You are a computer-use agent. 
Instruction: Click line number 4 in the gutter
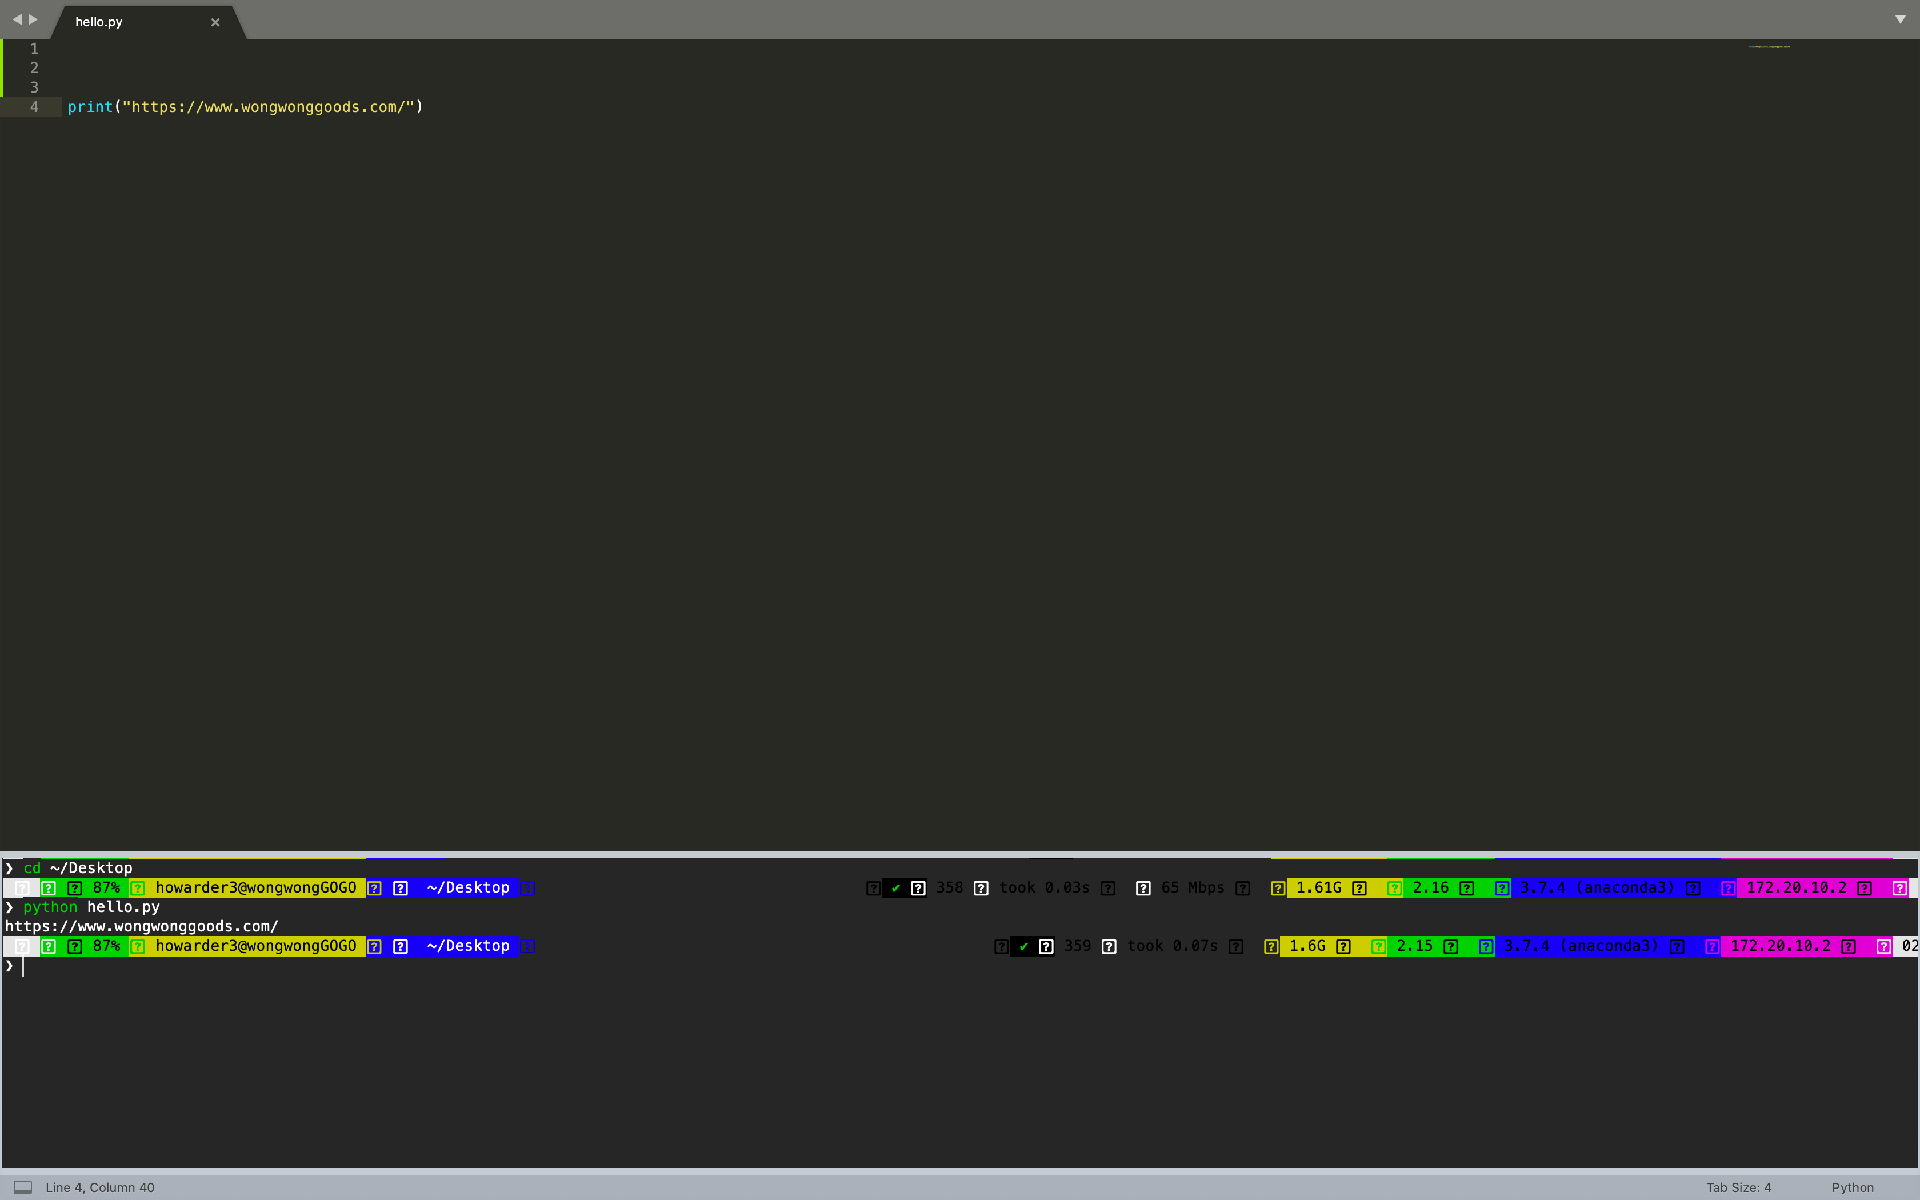point(34,107)
